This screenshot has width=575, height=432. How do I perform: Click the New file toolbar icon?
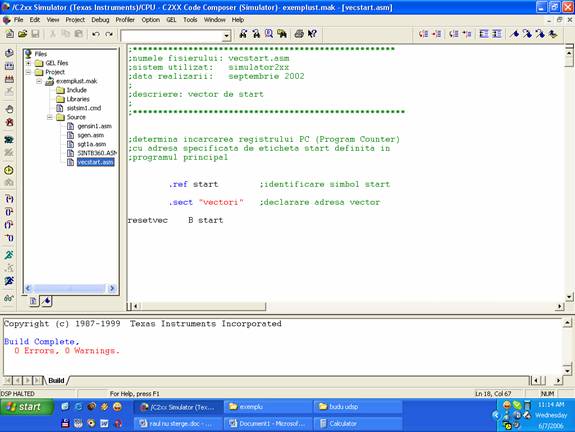[10, 34]
